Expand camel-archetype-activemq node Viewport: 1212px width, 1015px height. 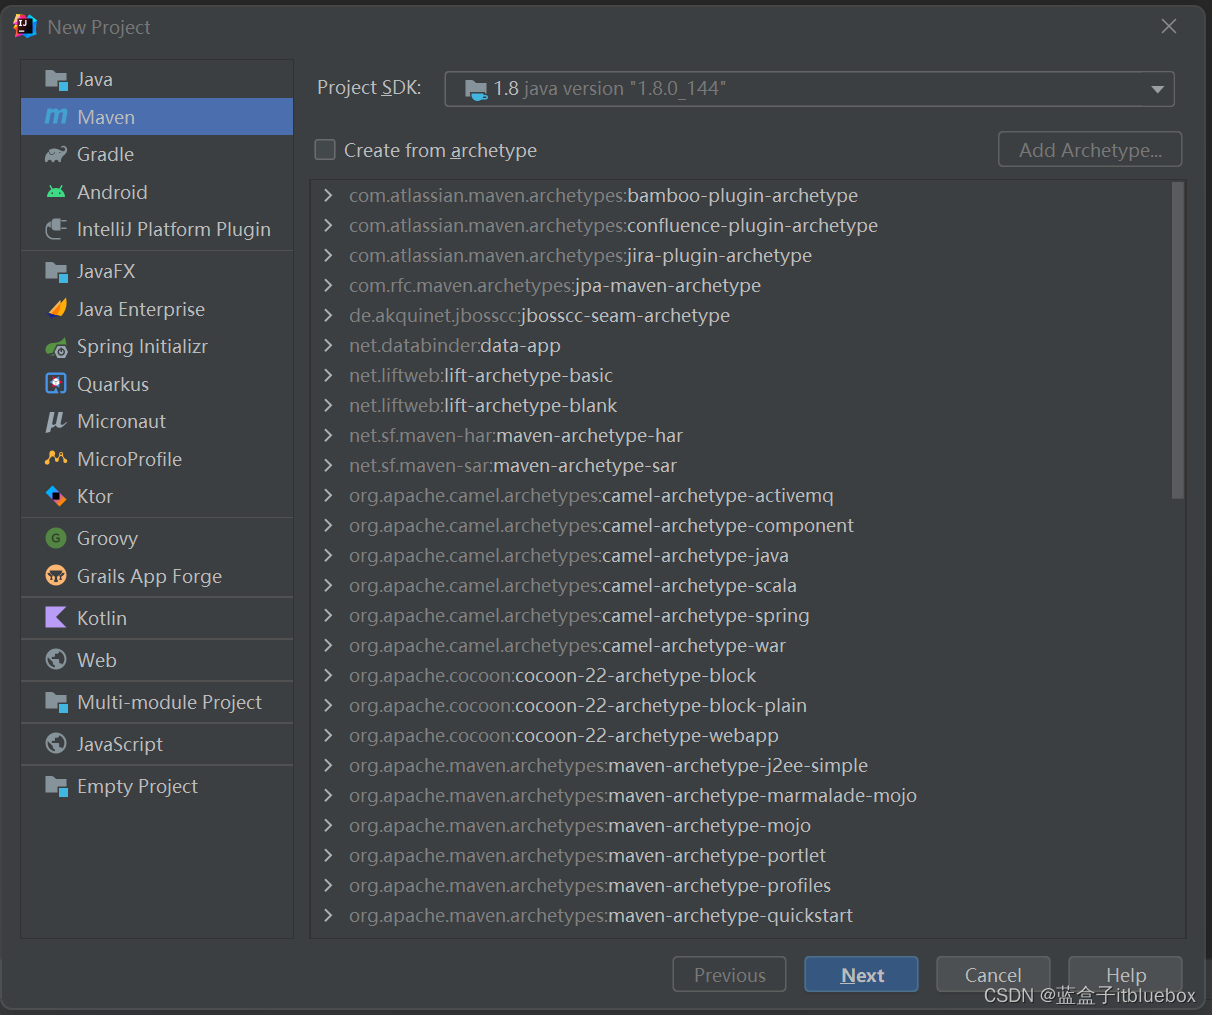(x=328, y=495)
